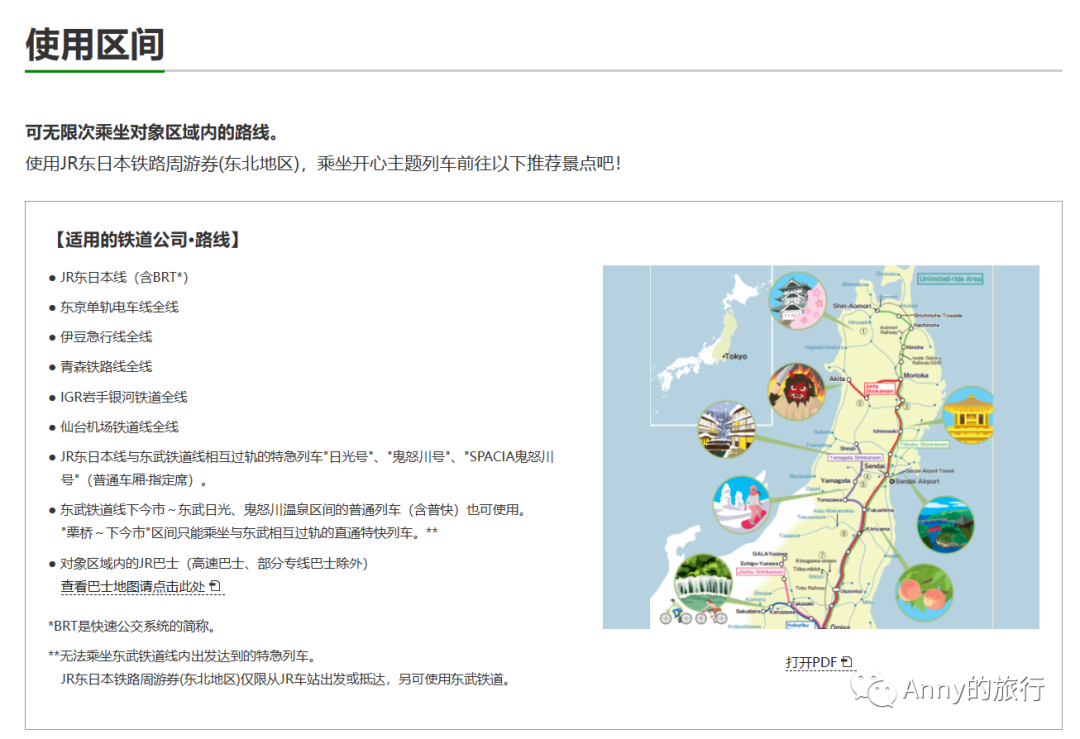Click the list item 伊豆急行线全线
The image size is (1080, 739).
106,336
